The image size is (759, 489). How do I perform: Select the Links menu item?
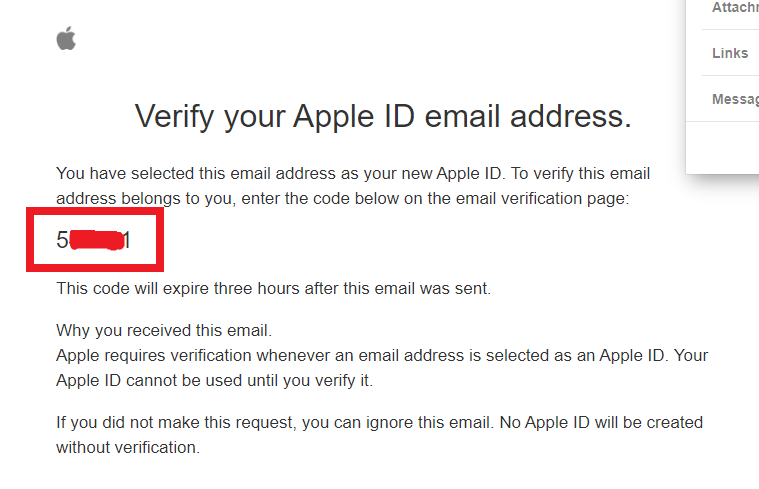pyautogui.click(x=730, y=53)
